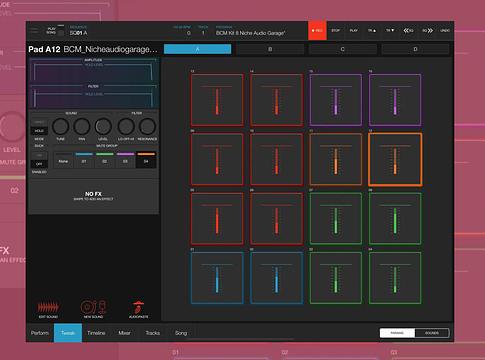Select mute group 01 (blue)
485x360 pixels.
(x=84, y=161)
